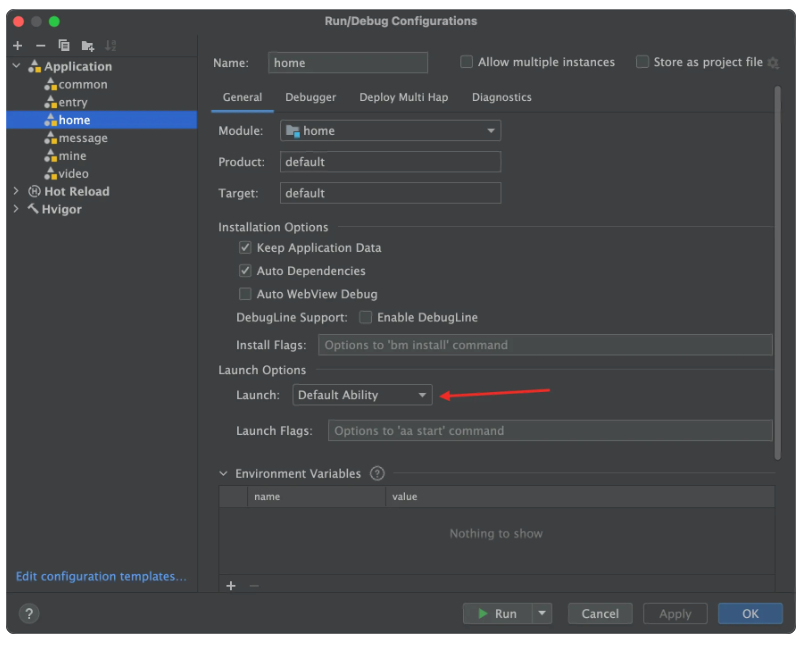Viewport: 806px width, 650px height.
Task: Toggle Allow multiple instances checkbox
Action: pos(466,62)
